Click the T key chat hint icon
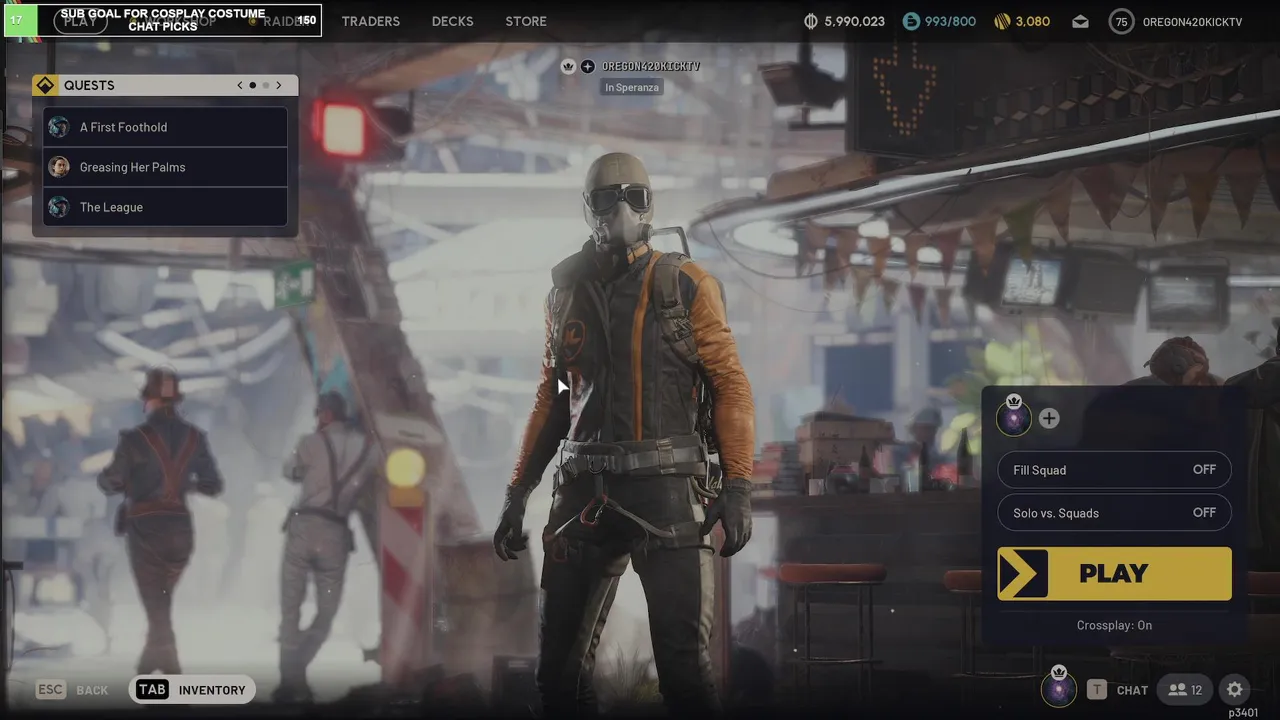1280x720 pixels. click(1097, 689)
